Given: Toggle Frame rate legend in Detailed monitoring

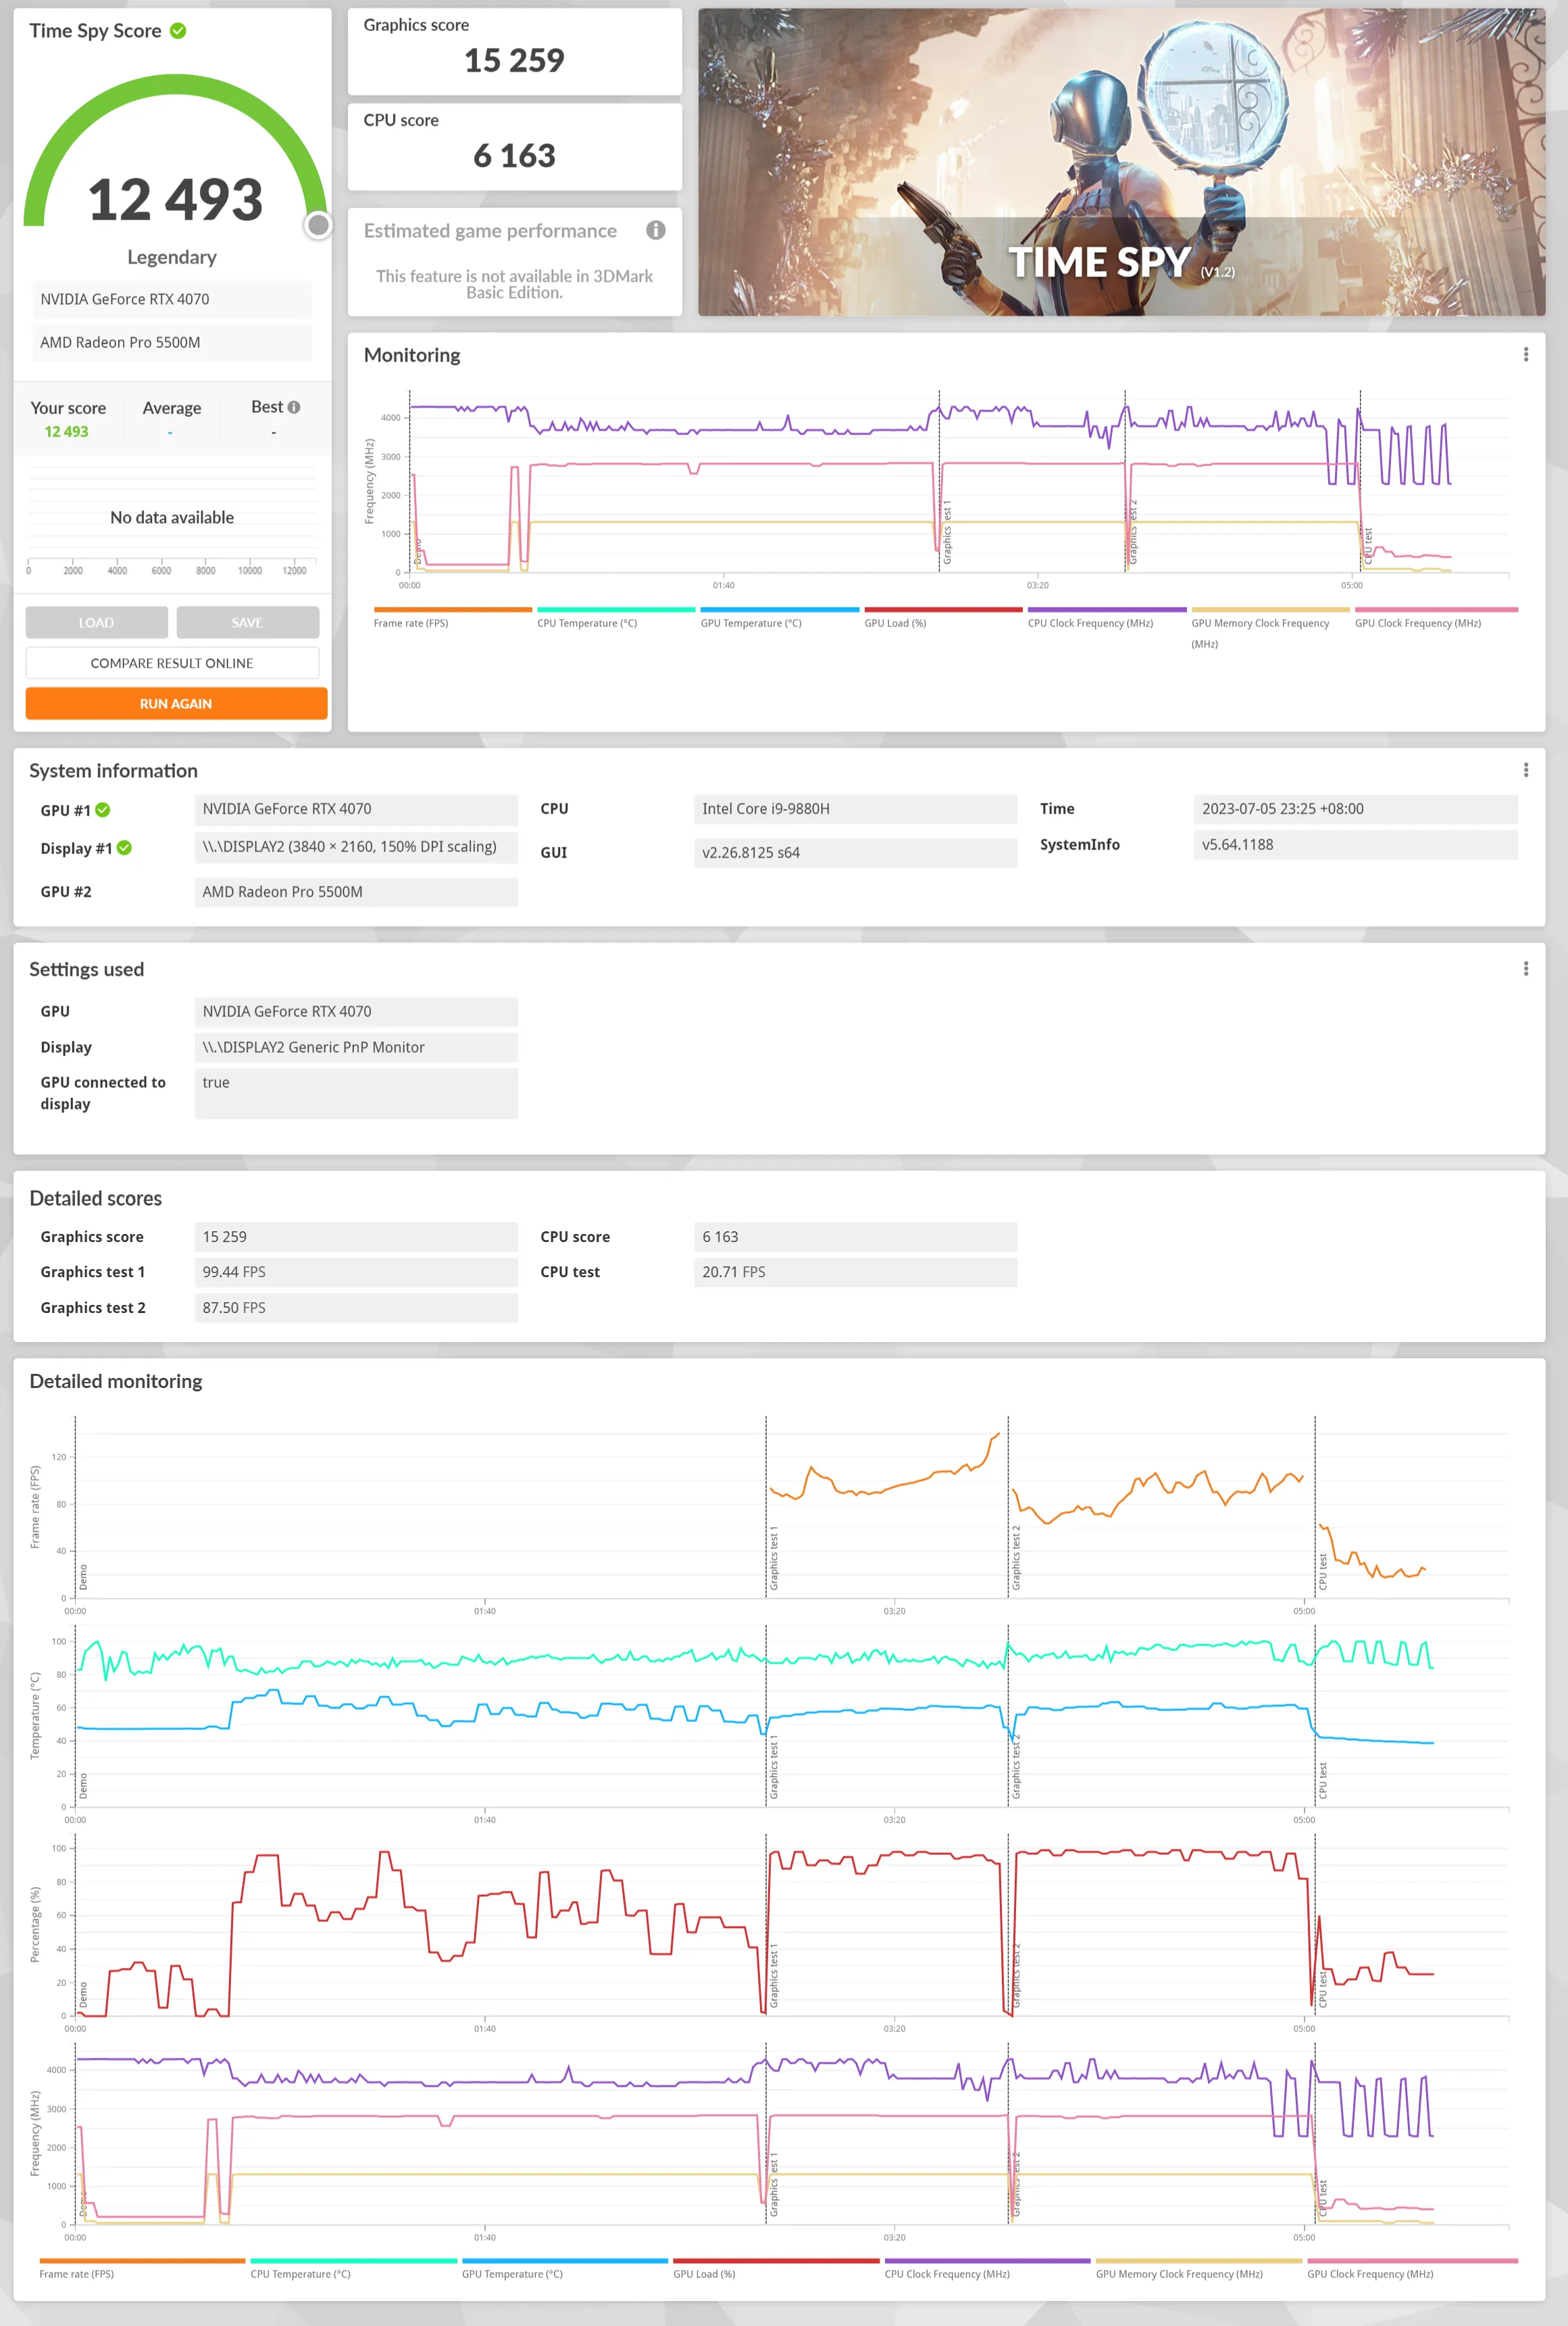Looking at the screenshot, I should (142, 2268).
